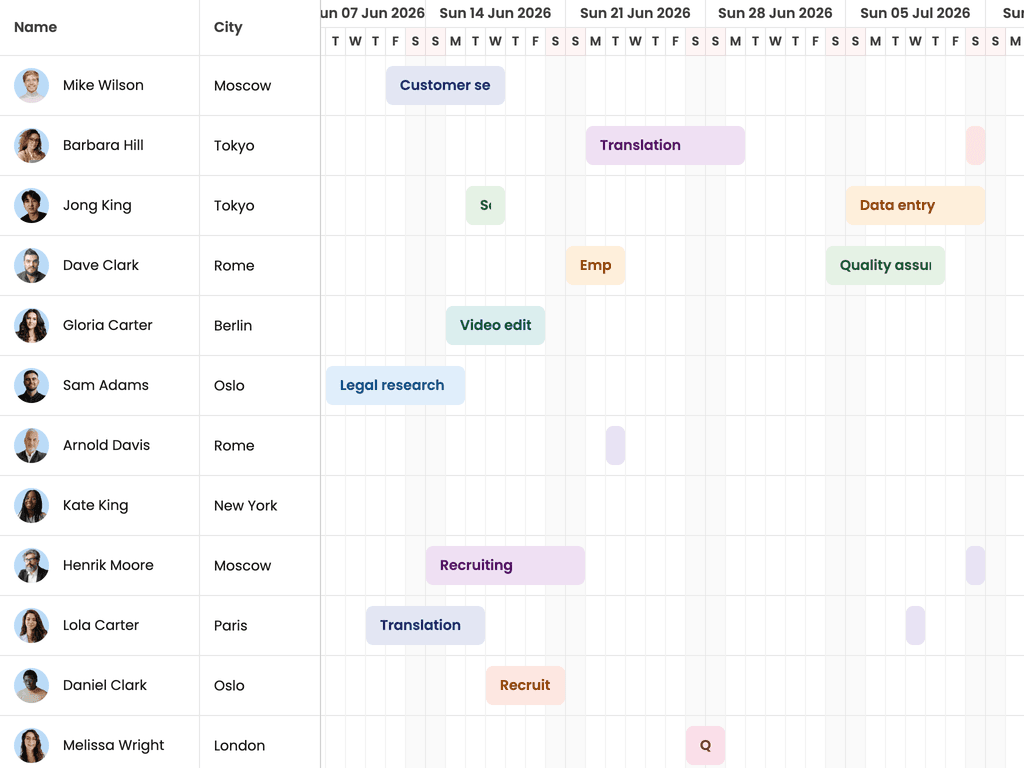Click the Legal research event bar

pos(396,386)
